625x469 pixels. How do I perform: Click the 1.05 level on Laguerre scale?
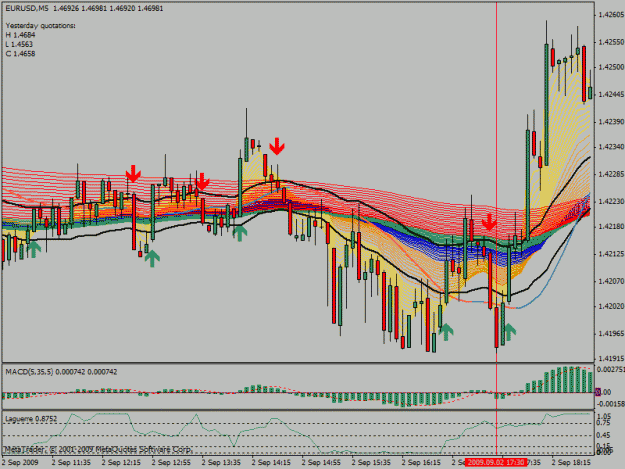pyautogui.click(x=605, y=416)
